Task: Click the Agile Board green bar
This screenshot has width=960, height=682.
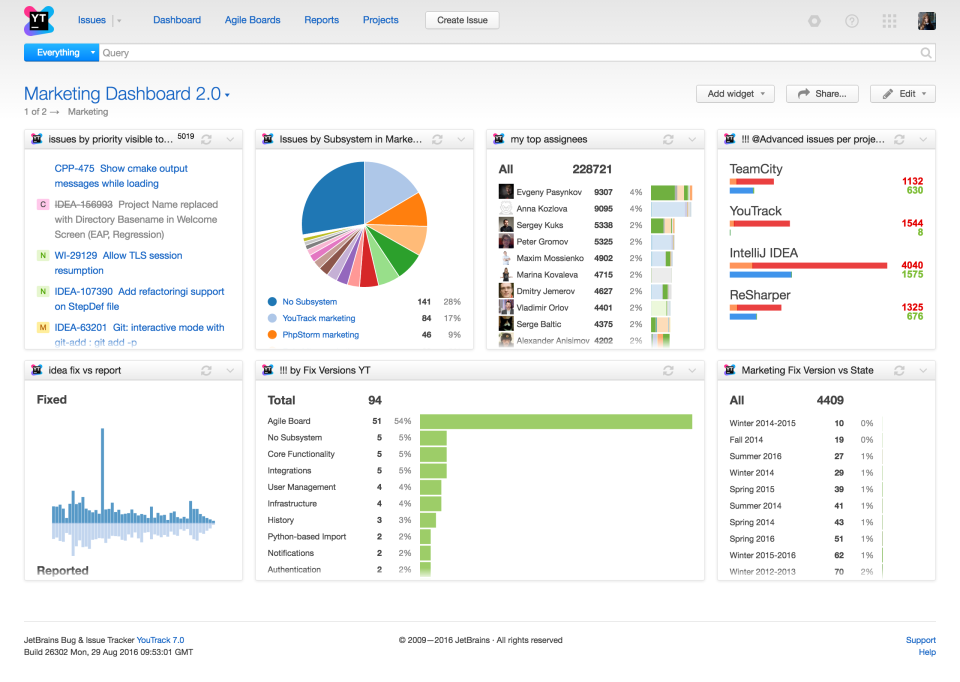Action: pos(556,421)
